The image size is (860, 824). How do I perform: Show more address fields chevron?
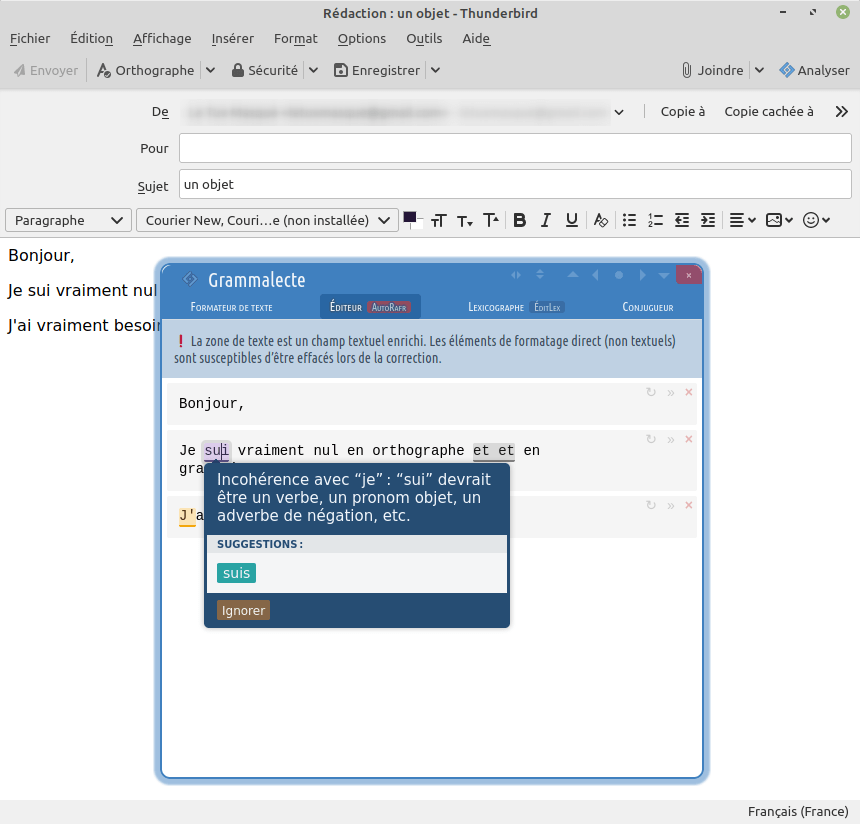pyautogui.click(x=841, y=112)
